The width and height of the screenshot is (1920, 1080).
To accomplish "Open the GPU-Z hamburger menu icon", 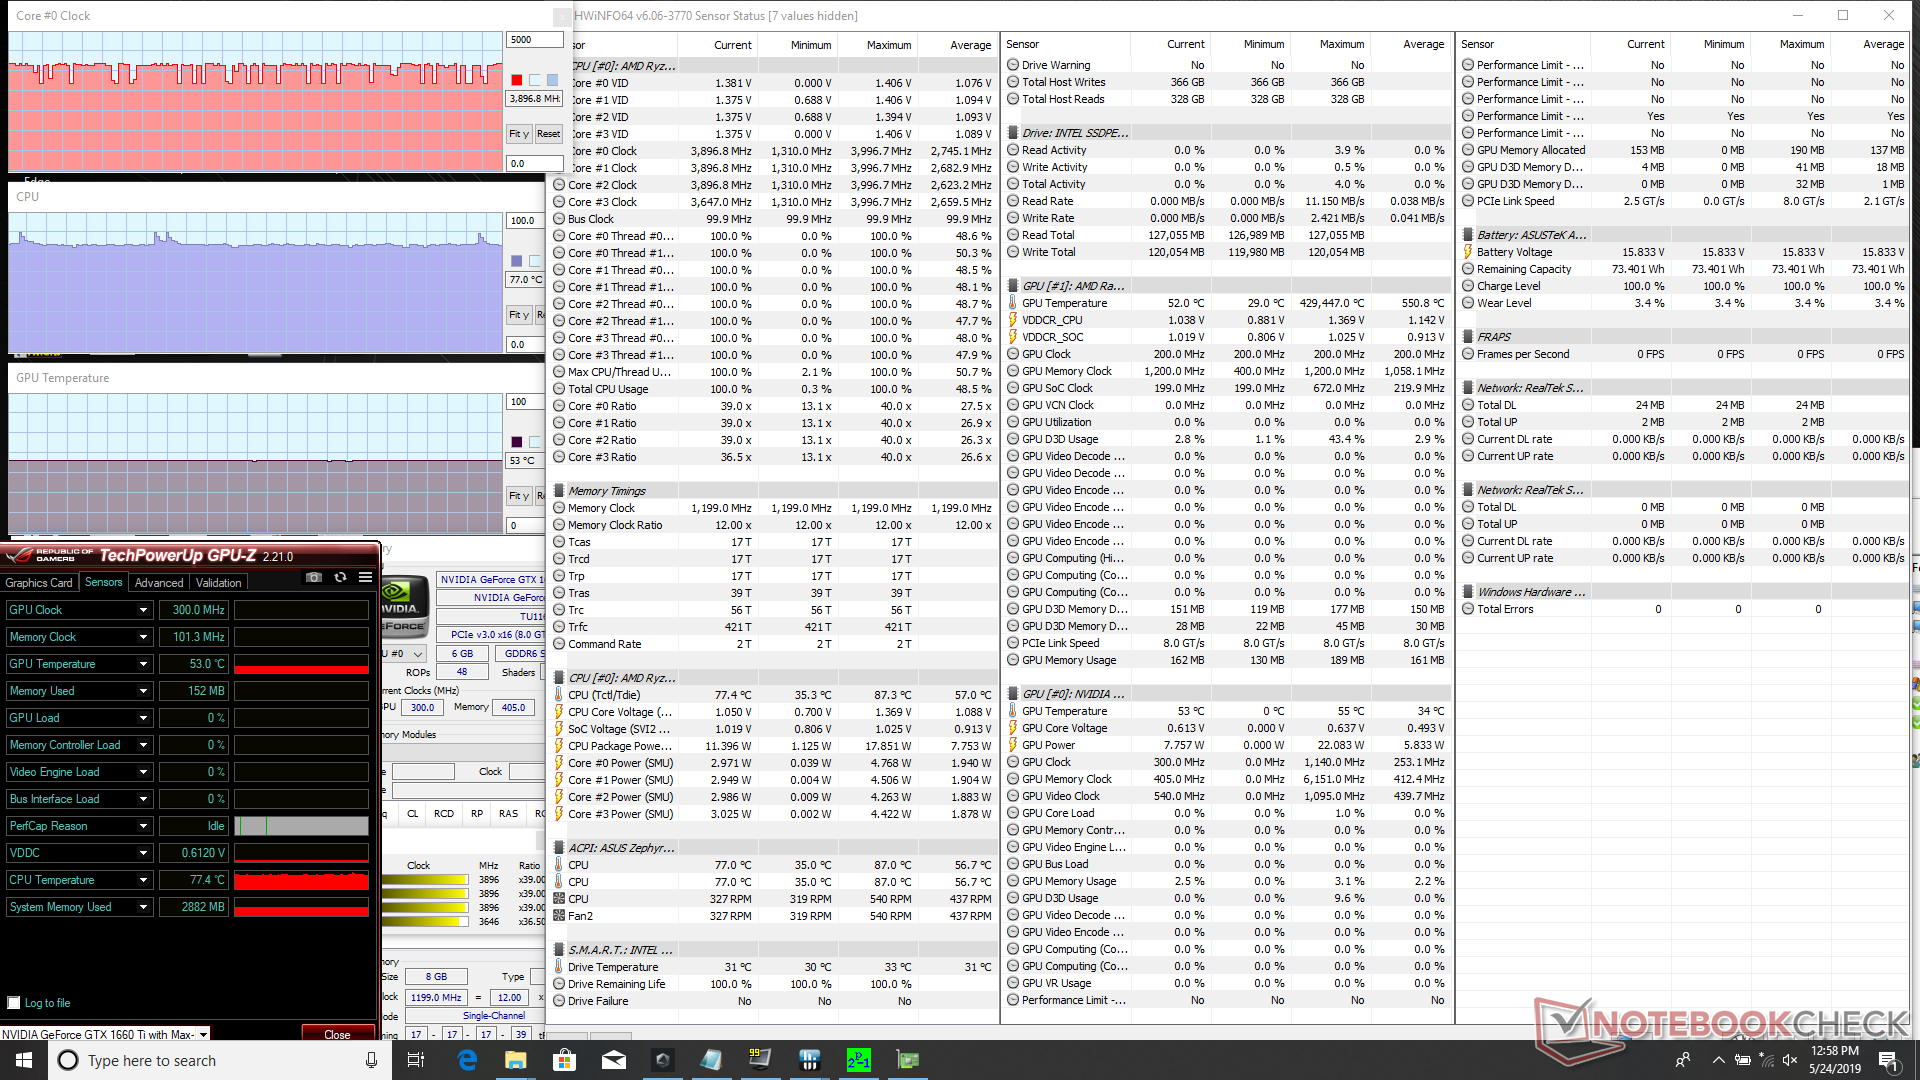I will pyautogui.click(x=365, y=578).
